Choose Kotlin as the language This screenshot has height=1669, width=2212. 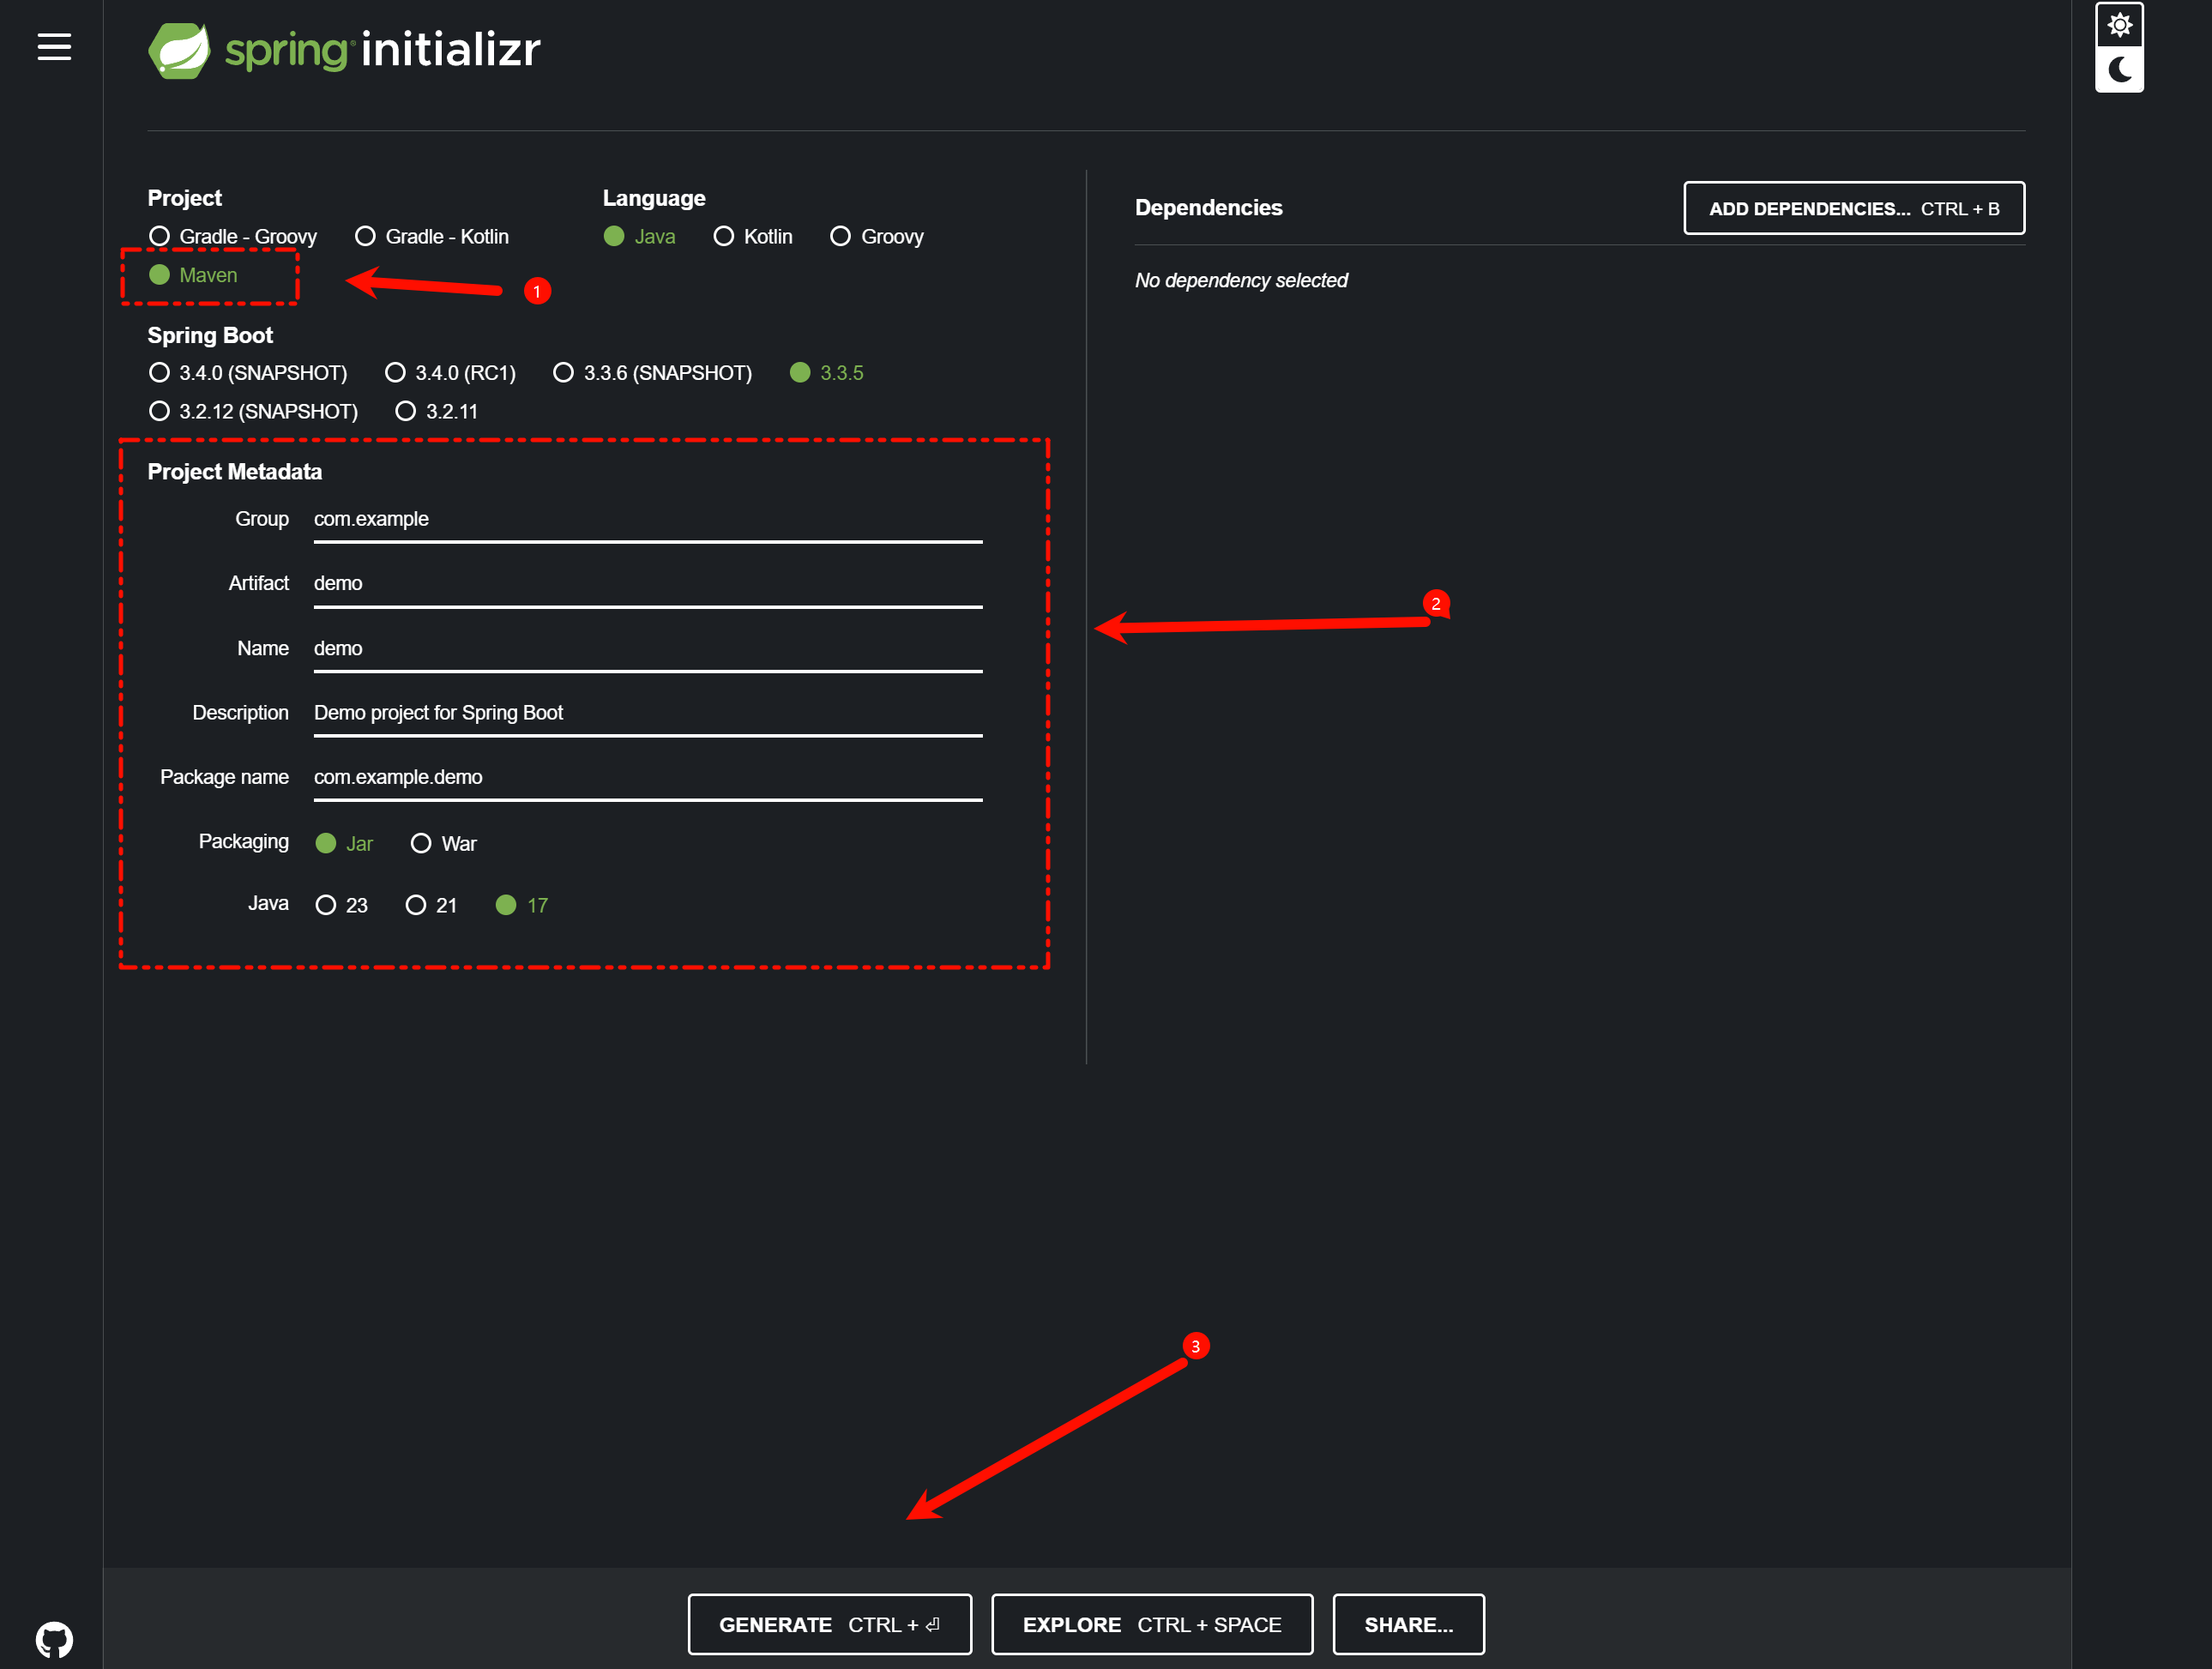click(753, 236)
